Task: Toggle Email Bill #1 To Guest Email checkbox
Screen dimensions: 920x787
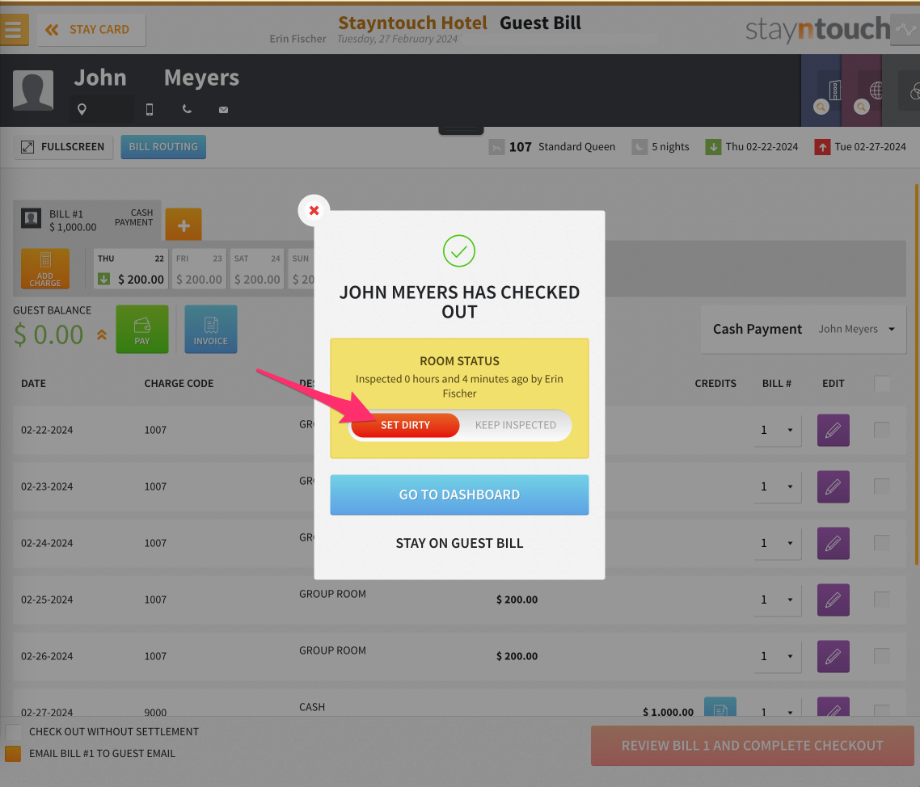Action: click(x=13, y=754)
